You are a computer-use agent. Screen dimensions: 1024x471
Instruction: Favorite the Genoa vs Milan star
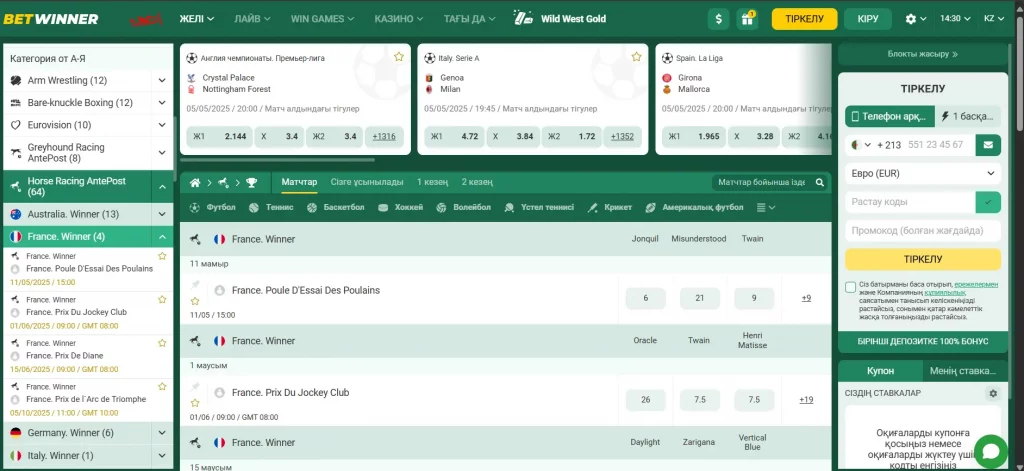pos(636,57)
